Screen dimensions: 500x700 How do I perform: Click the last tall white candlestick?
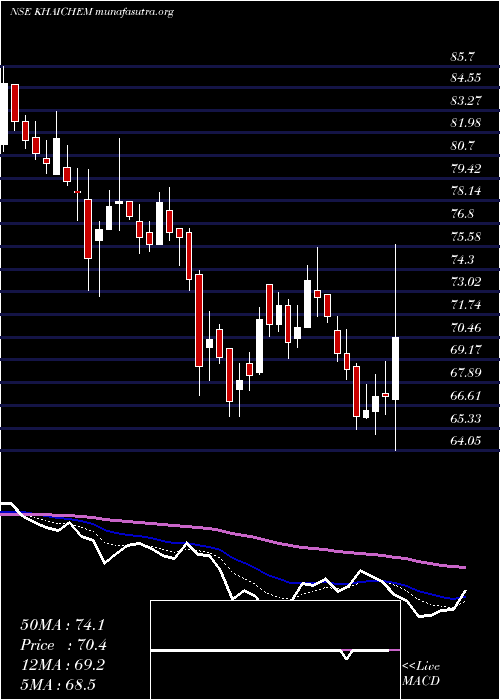point(396,368)
